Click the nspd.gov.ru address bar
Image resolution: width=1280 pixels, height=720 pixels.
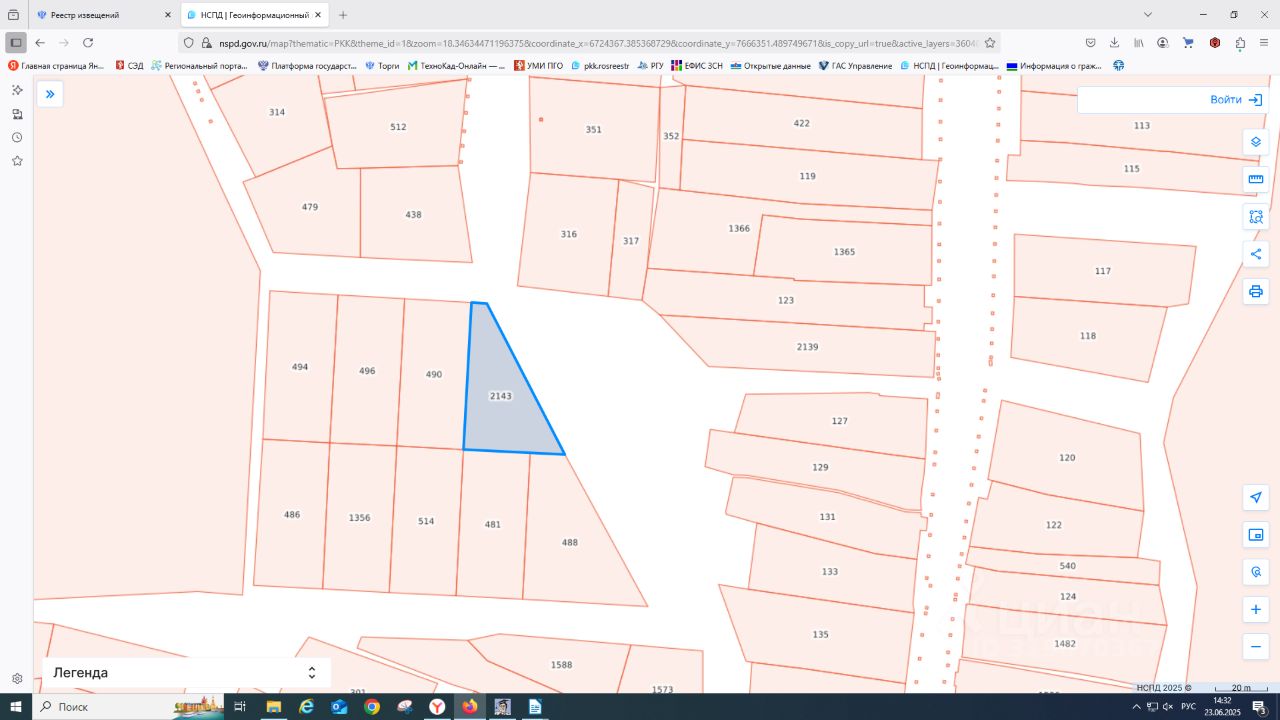pyautogui.click(x=590, y=43)
